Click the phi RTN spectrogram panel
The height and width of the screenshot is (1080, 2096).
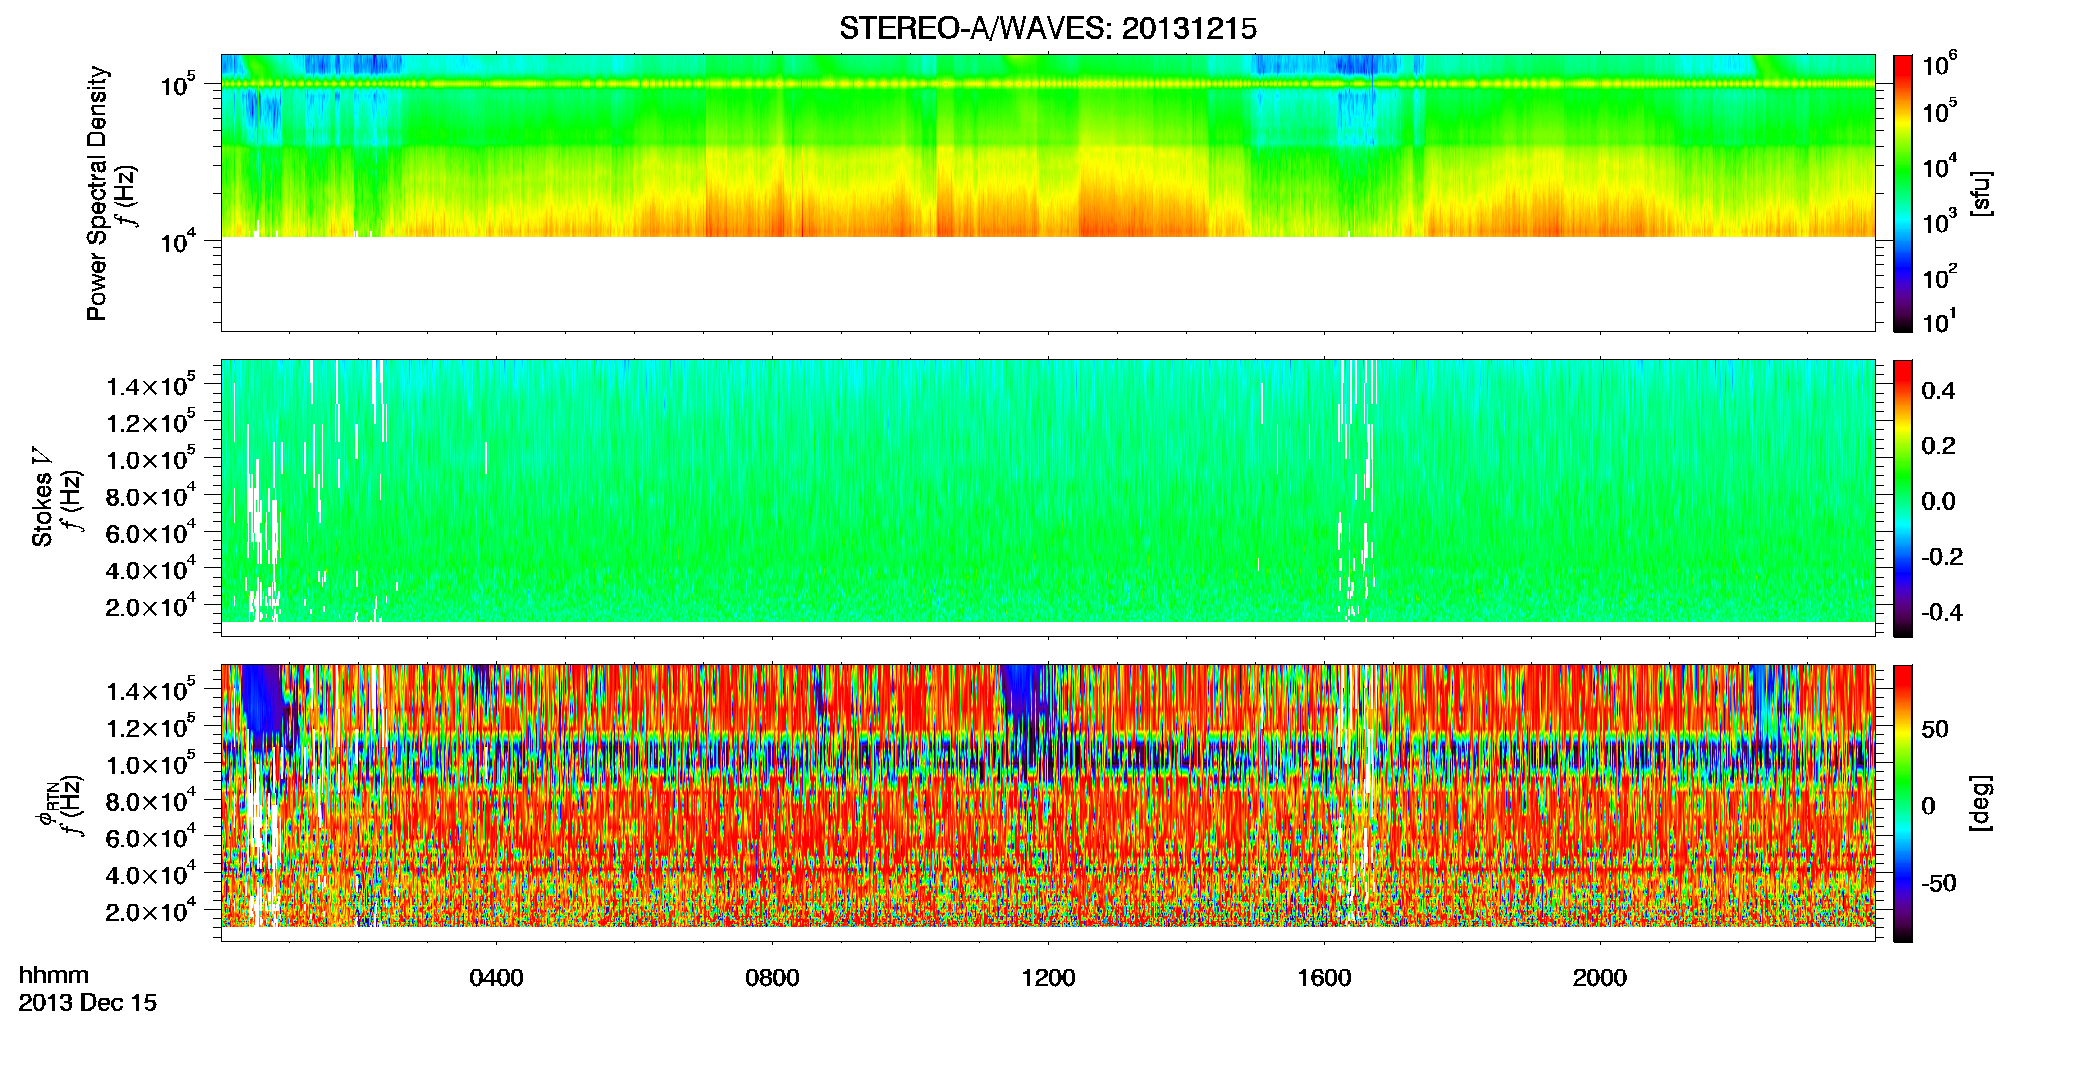click(x=1048, y=803)
